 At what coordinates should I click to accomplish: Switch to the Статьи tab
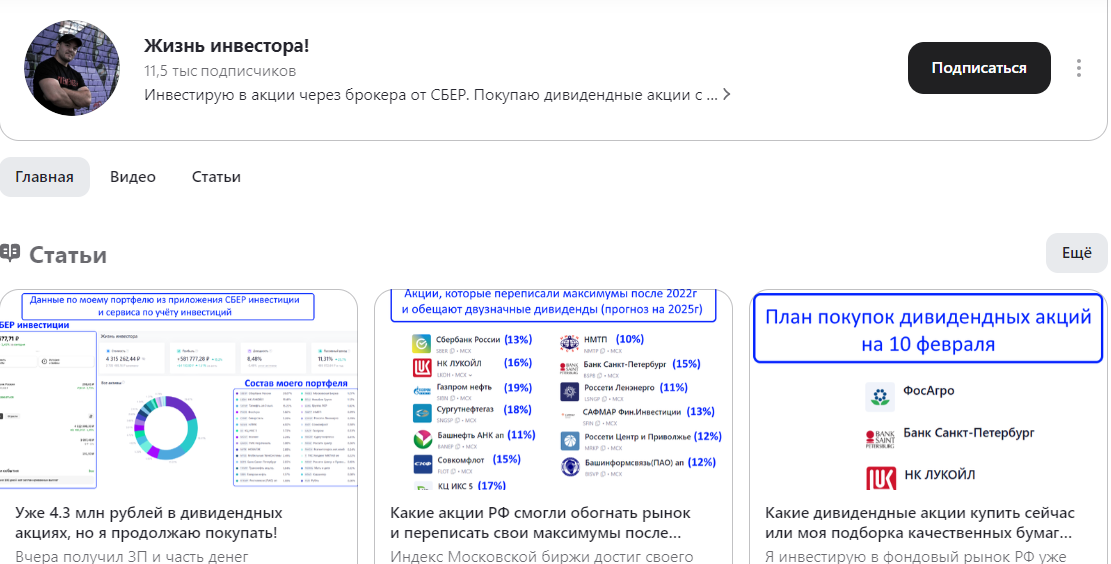(216, 176)
